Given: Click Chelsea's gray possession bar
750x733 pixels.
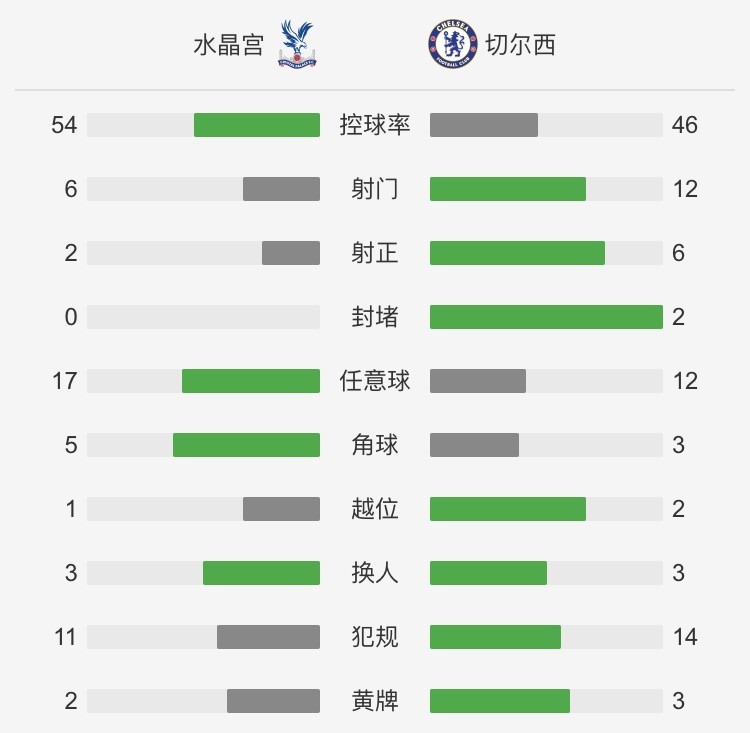Looking at the screenshot, I should click(x=484, y=125).
